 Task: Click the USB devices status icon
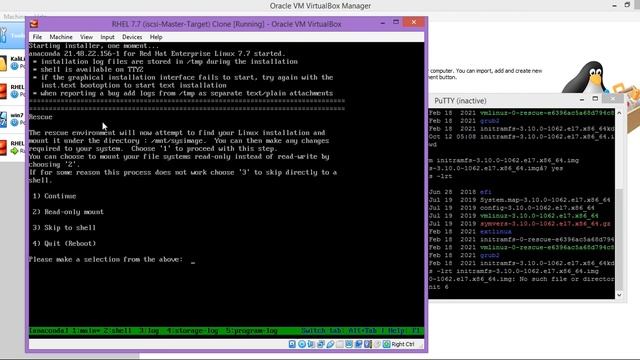click(x=330, y=344)
